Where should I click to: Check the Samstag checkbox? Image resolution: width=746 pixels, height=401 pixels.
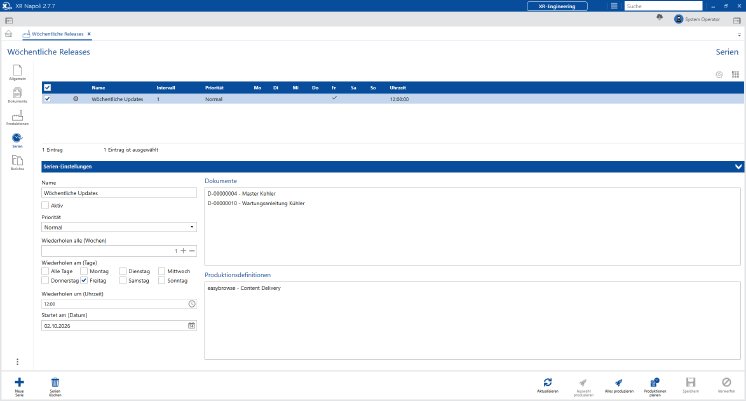point(123,280)
